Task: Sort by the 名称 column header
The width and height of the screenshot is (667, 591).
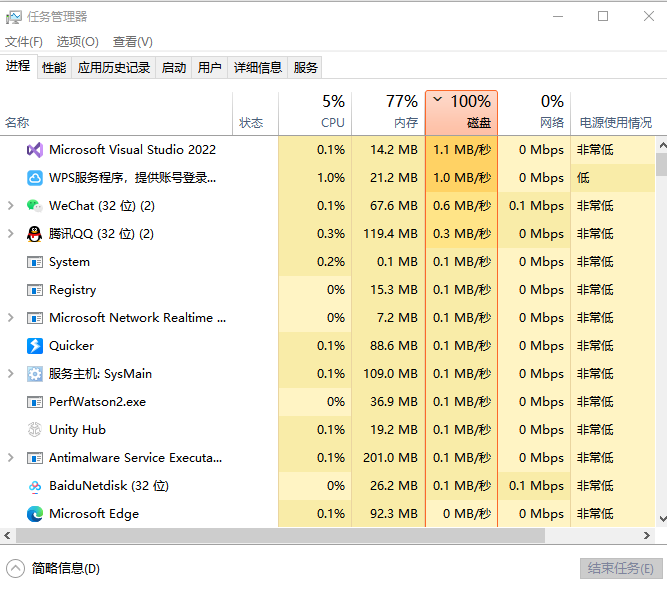Action: tap(116, 114)
